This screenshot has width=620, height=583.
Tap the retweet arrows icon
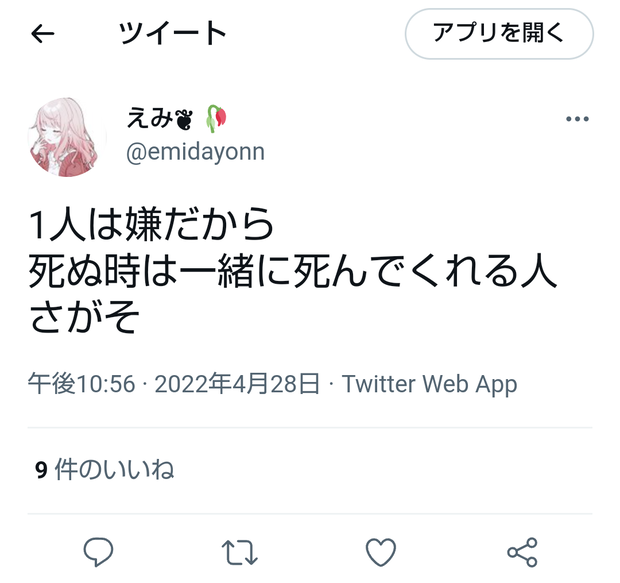tap(239, 552)
